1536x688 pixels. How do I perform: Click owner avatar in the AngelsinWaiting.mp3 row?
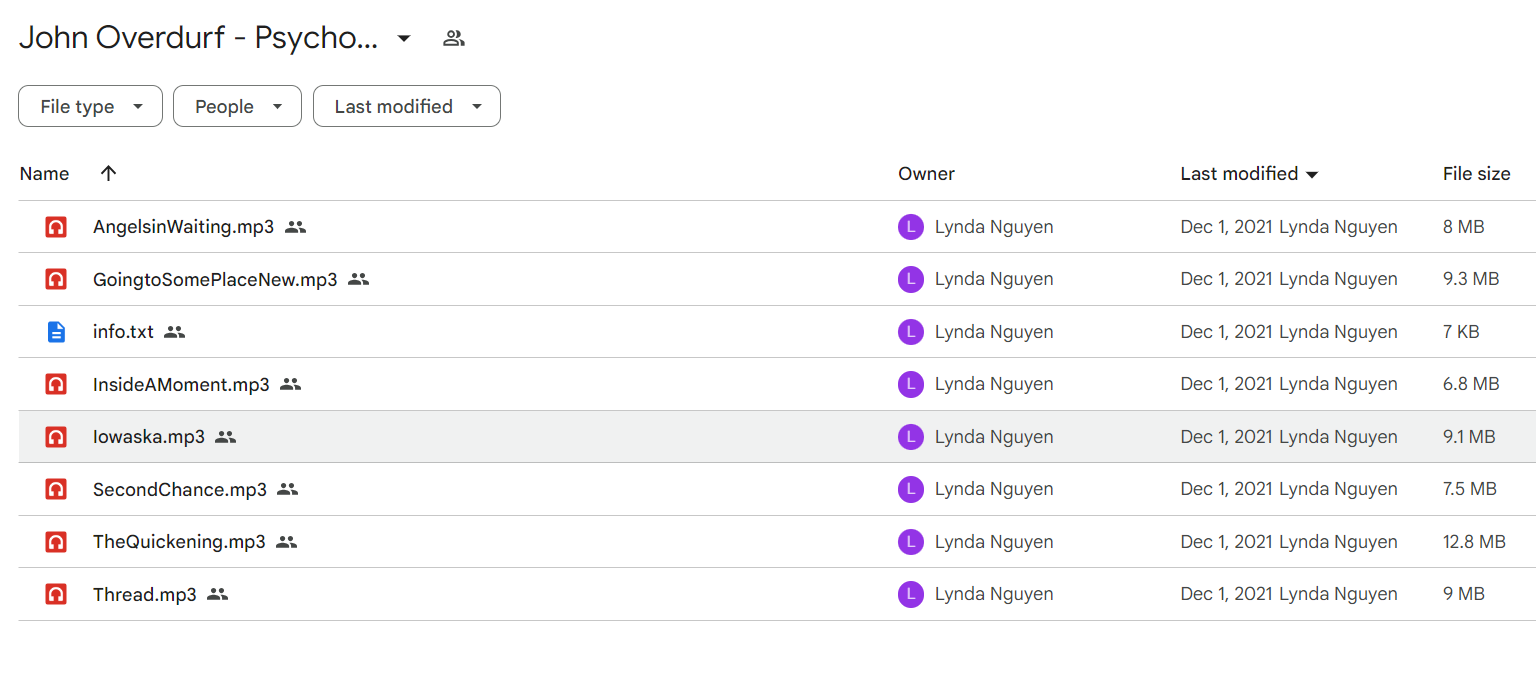point(910,227)
